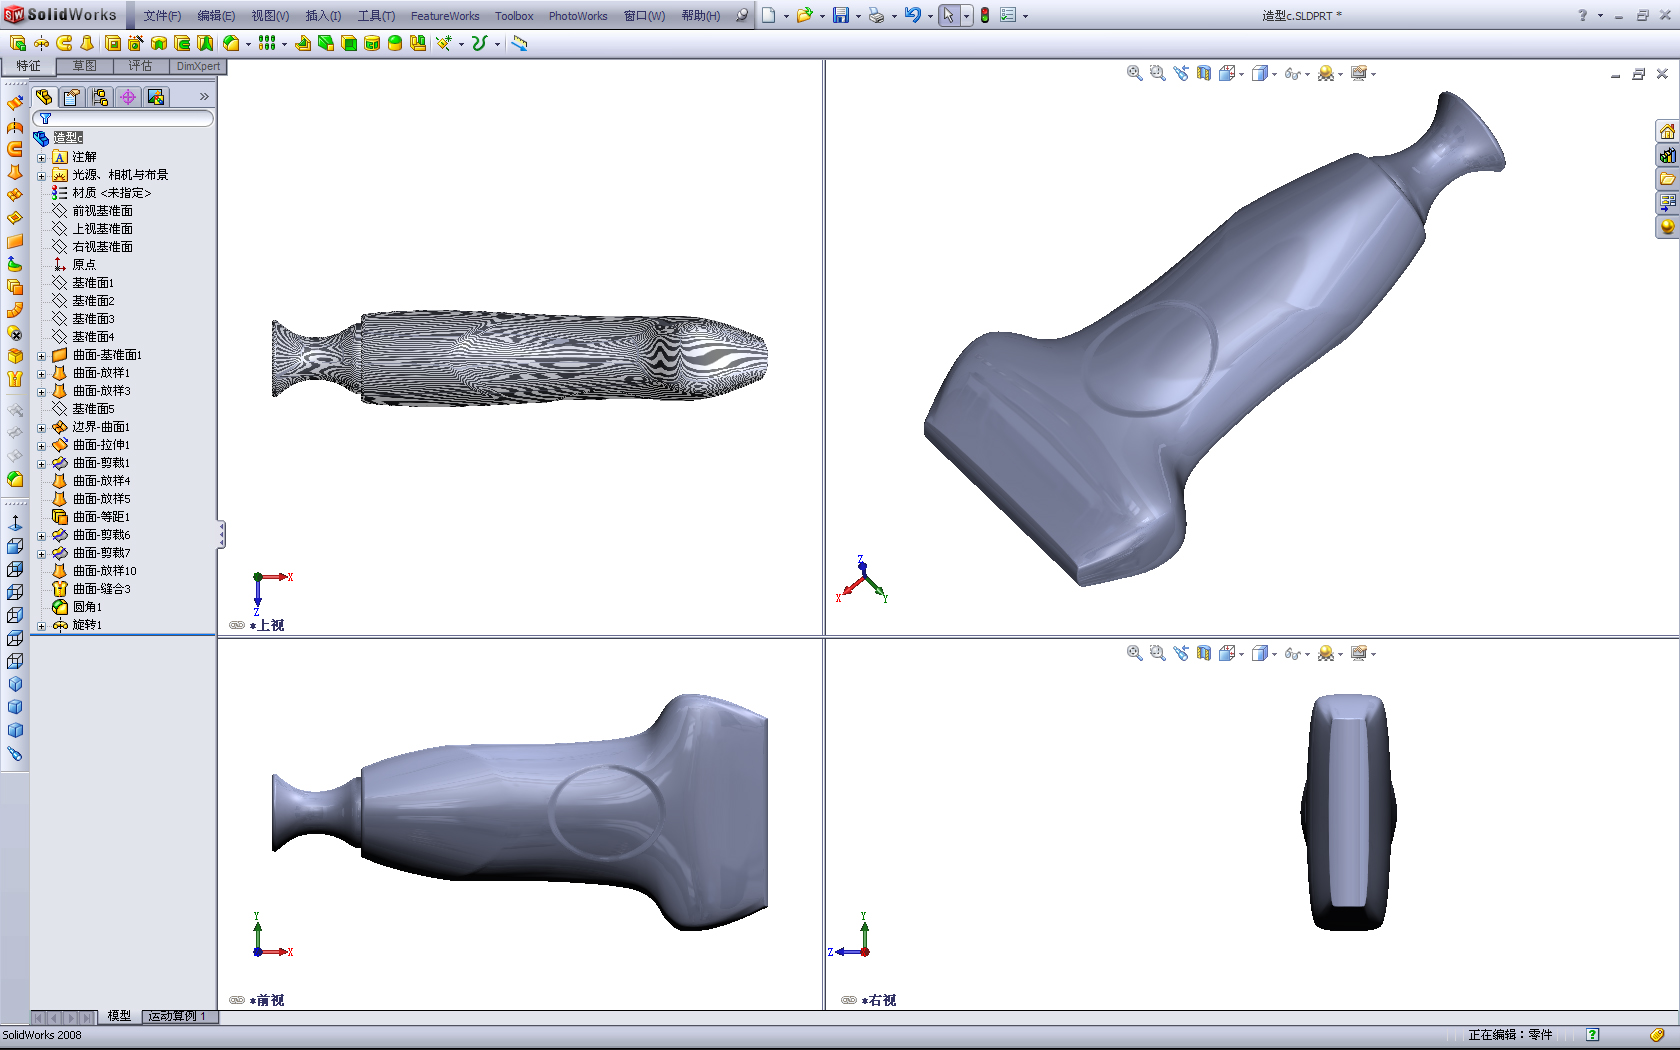The image size is (1680, 1050).
Task: Open the 视图(V) menu
Action: click(270, 16)
